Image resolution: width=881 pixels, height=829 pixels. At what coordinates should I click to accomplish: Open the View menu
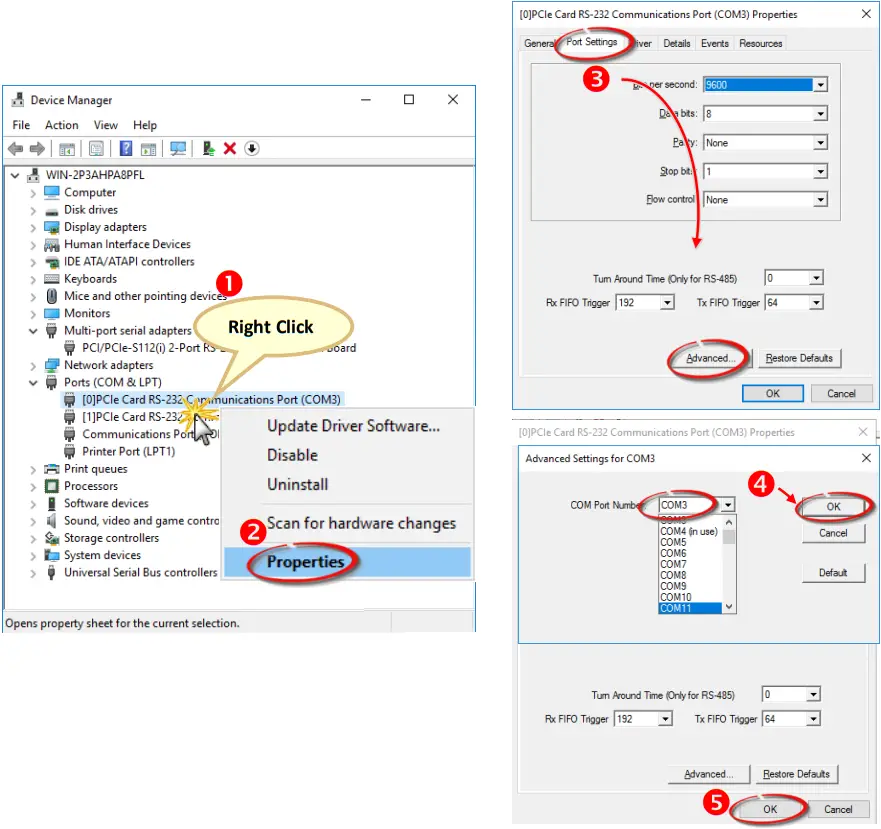point(106,125)
